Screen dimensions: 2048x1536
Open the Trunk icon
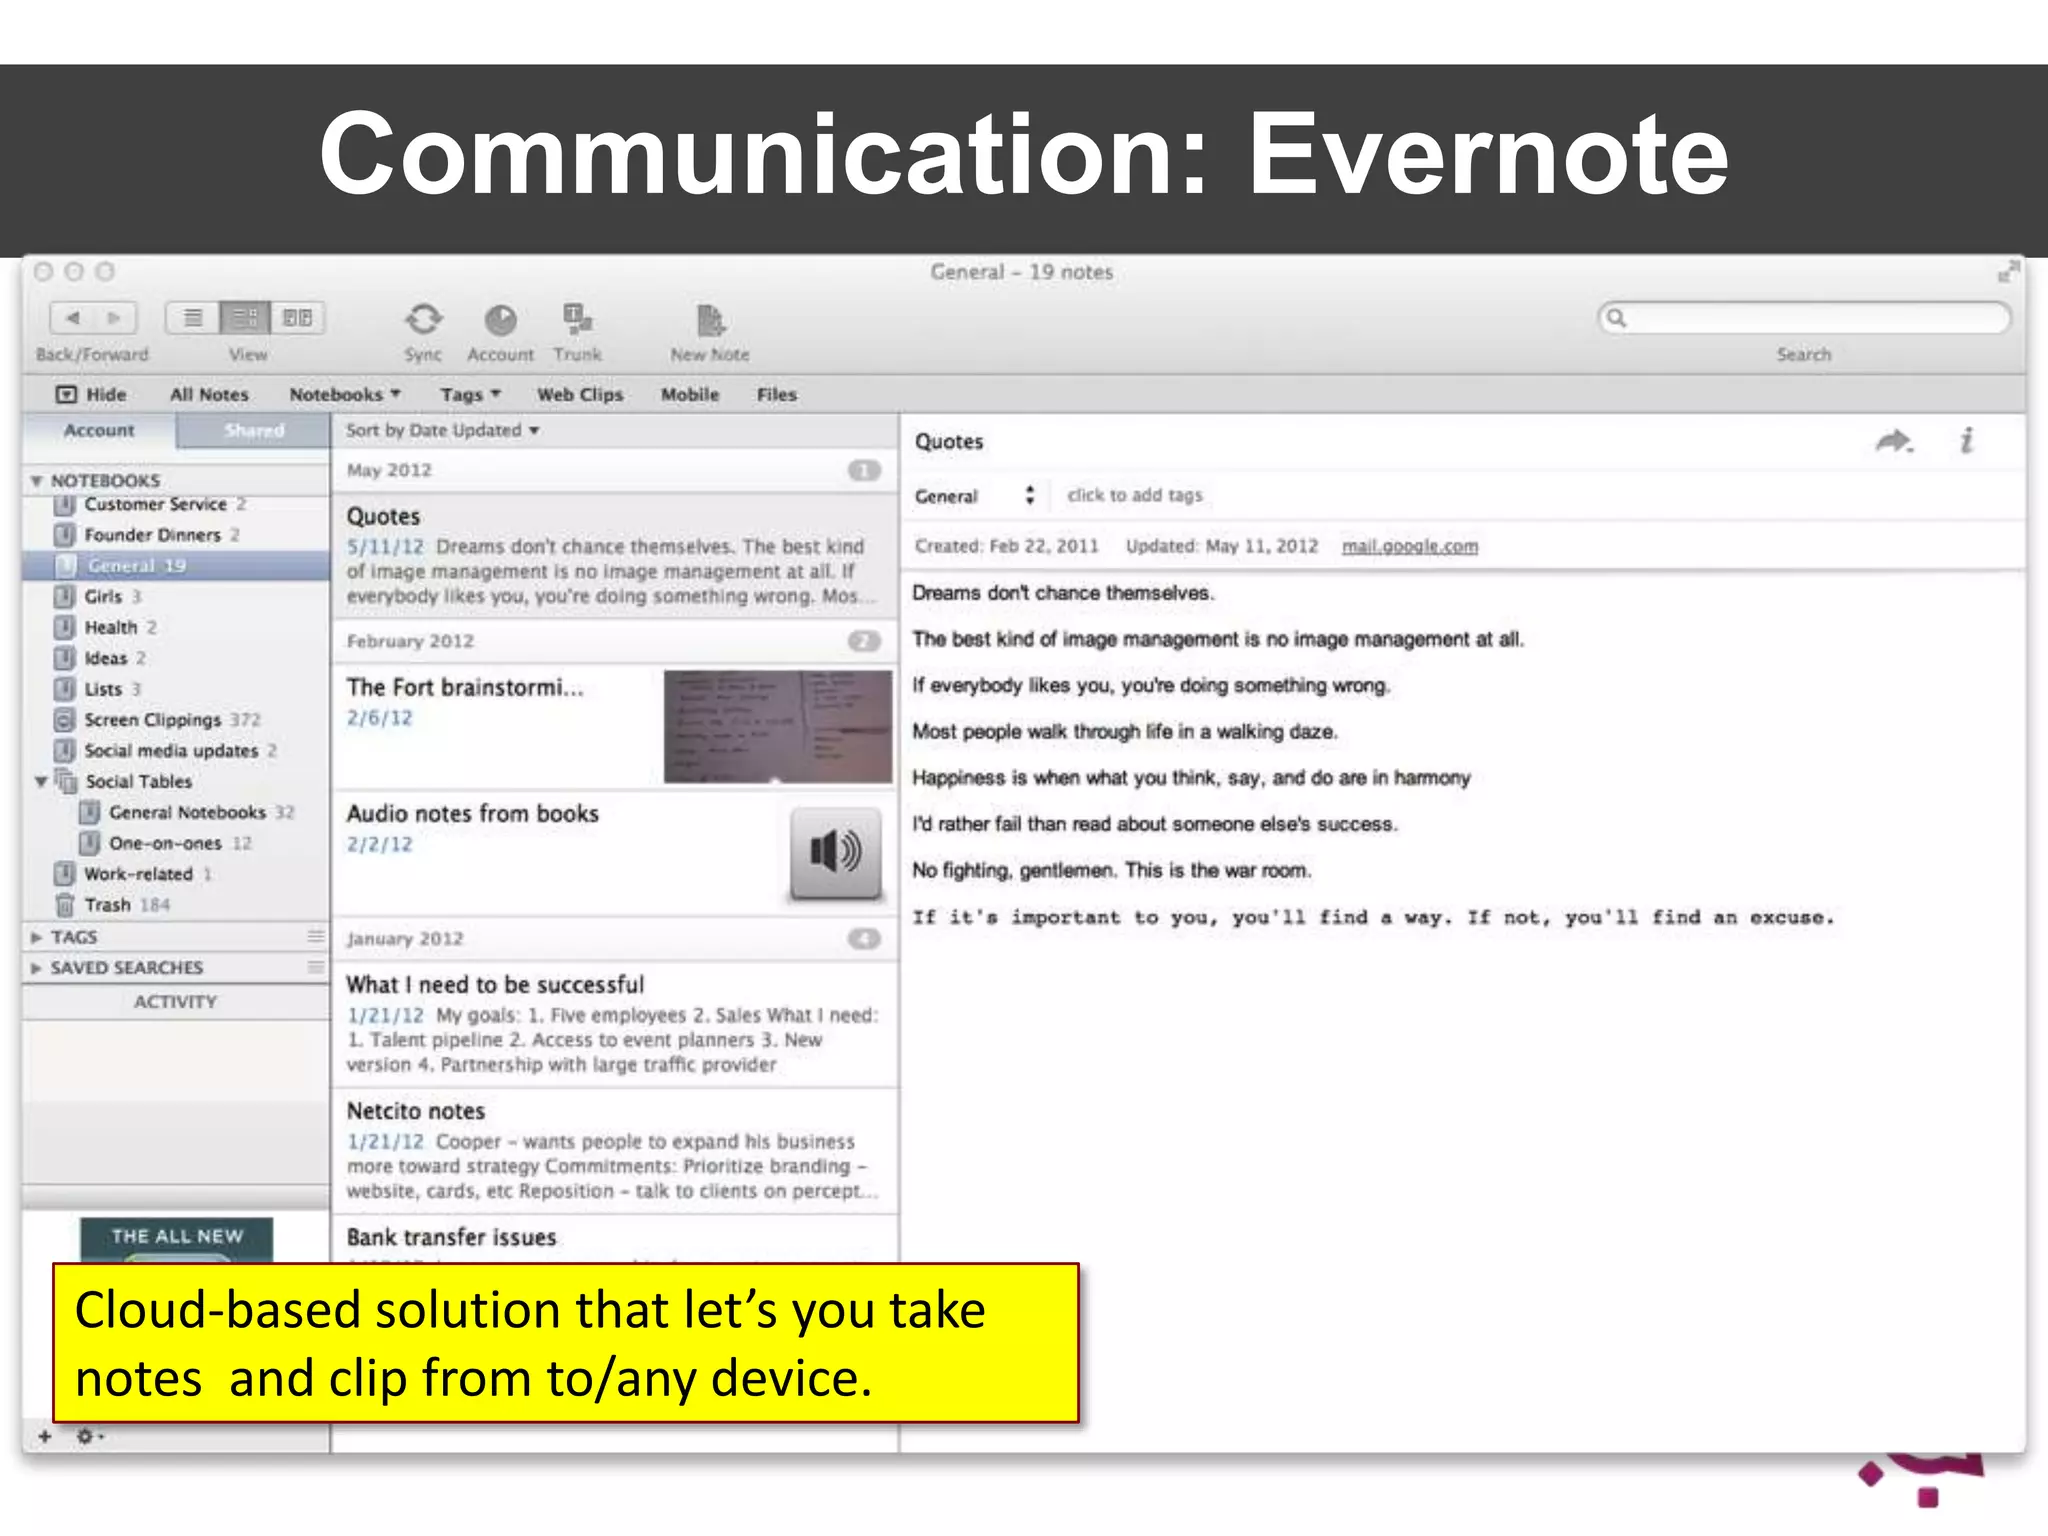point(577,320)
